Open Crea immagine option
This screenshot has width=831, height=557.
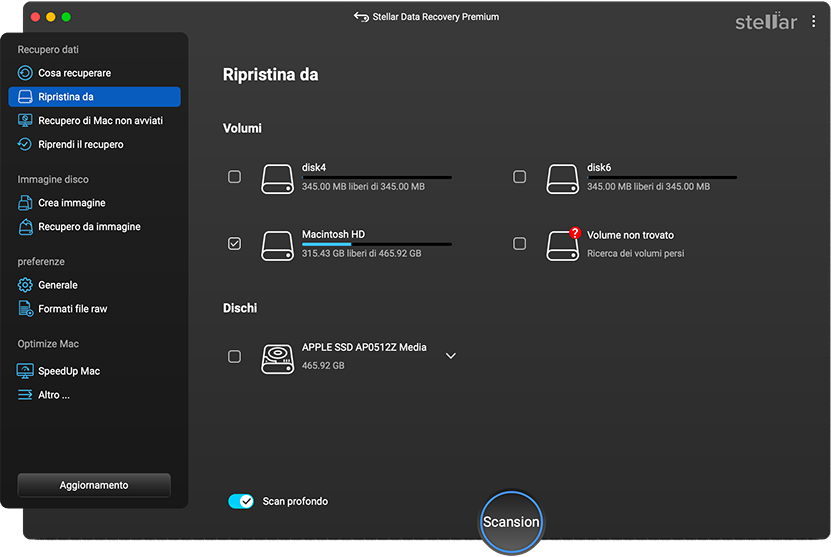[x=94, y=202]
